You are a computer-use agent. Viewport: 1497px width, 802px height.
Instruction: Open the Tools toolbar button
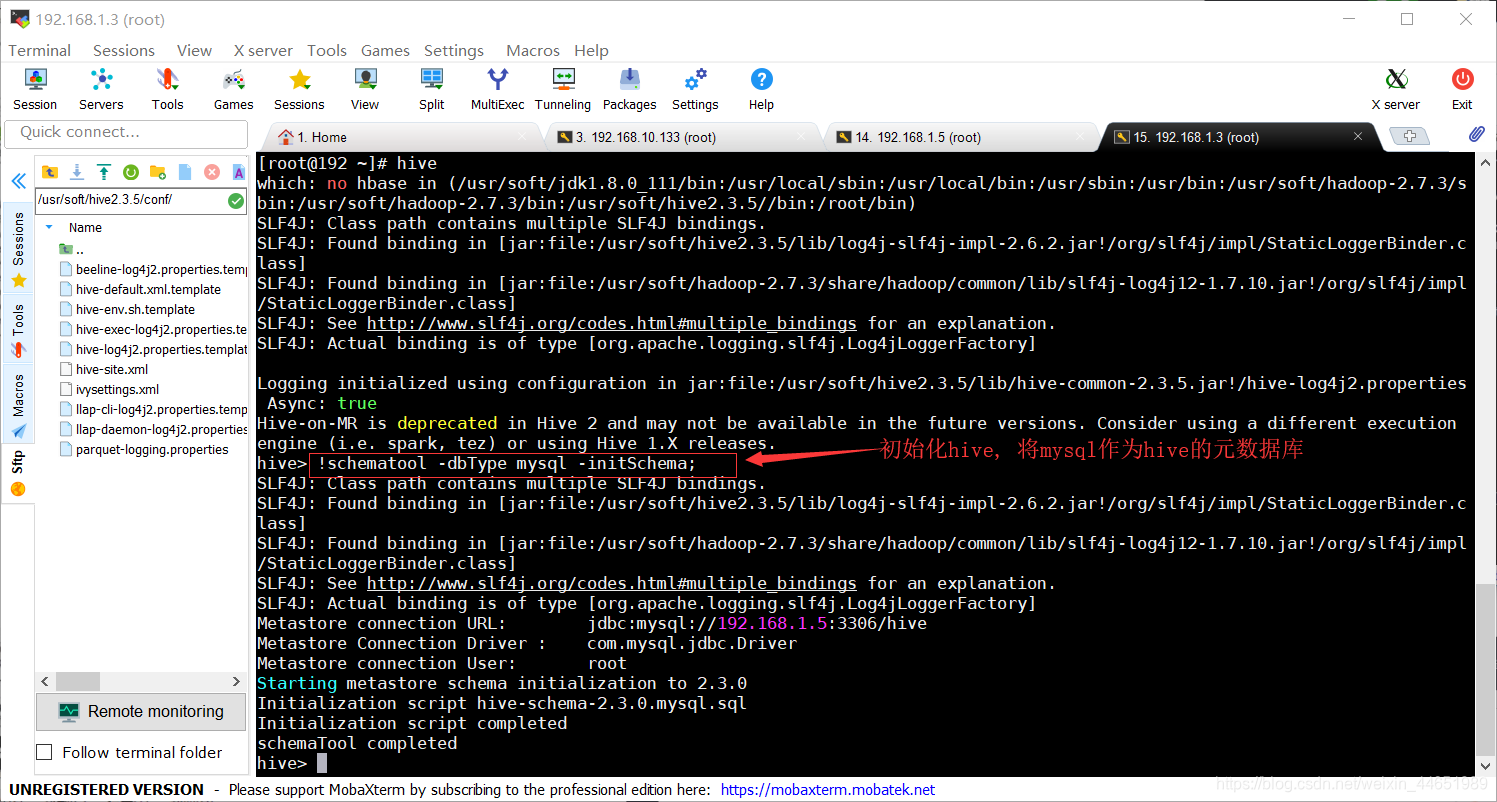click(167, 89)
